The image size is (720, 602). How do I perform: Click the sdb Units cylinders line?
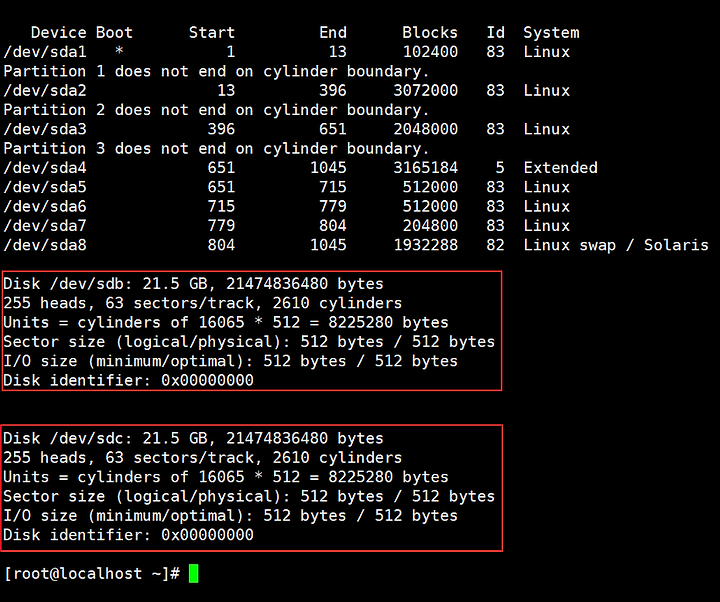point(226,322)
